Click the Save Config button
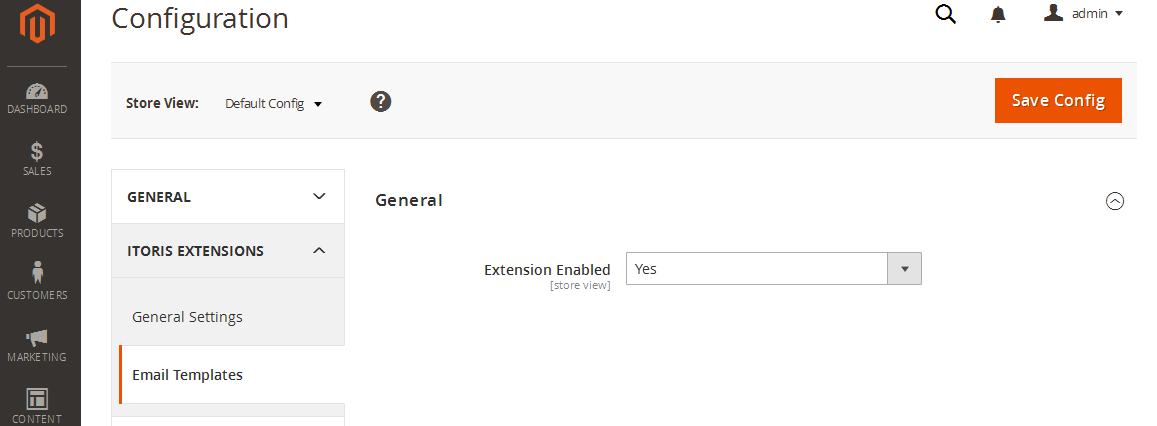Screen dimensions: 1157x426 point(1058,100)
